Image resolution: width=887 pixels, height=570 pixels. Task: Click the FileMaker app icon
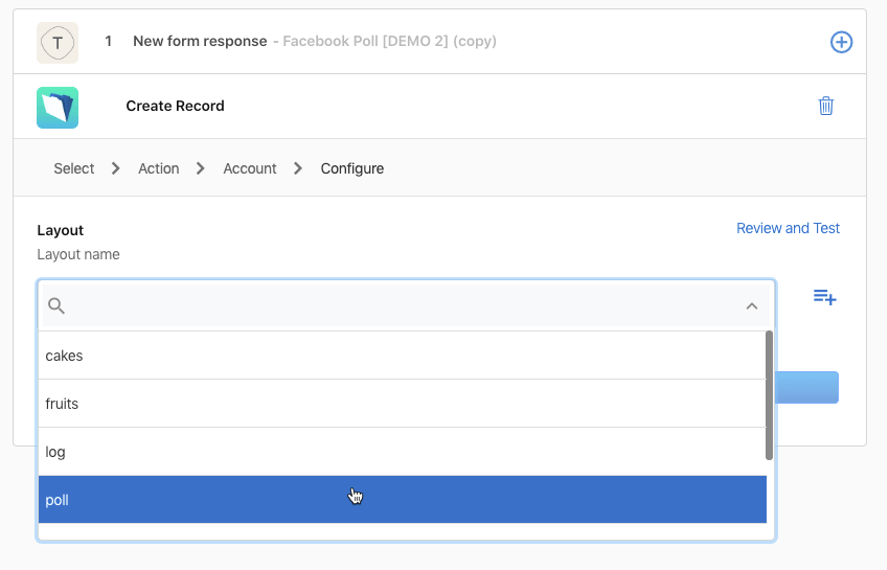tap(57, 107)
